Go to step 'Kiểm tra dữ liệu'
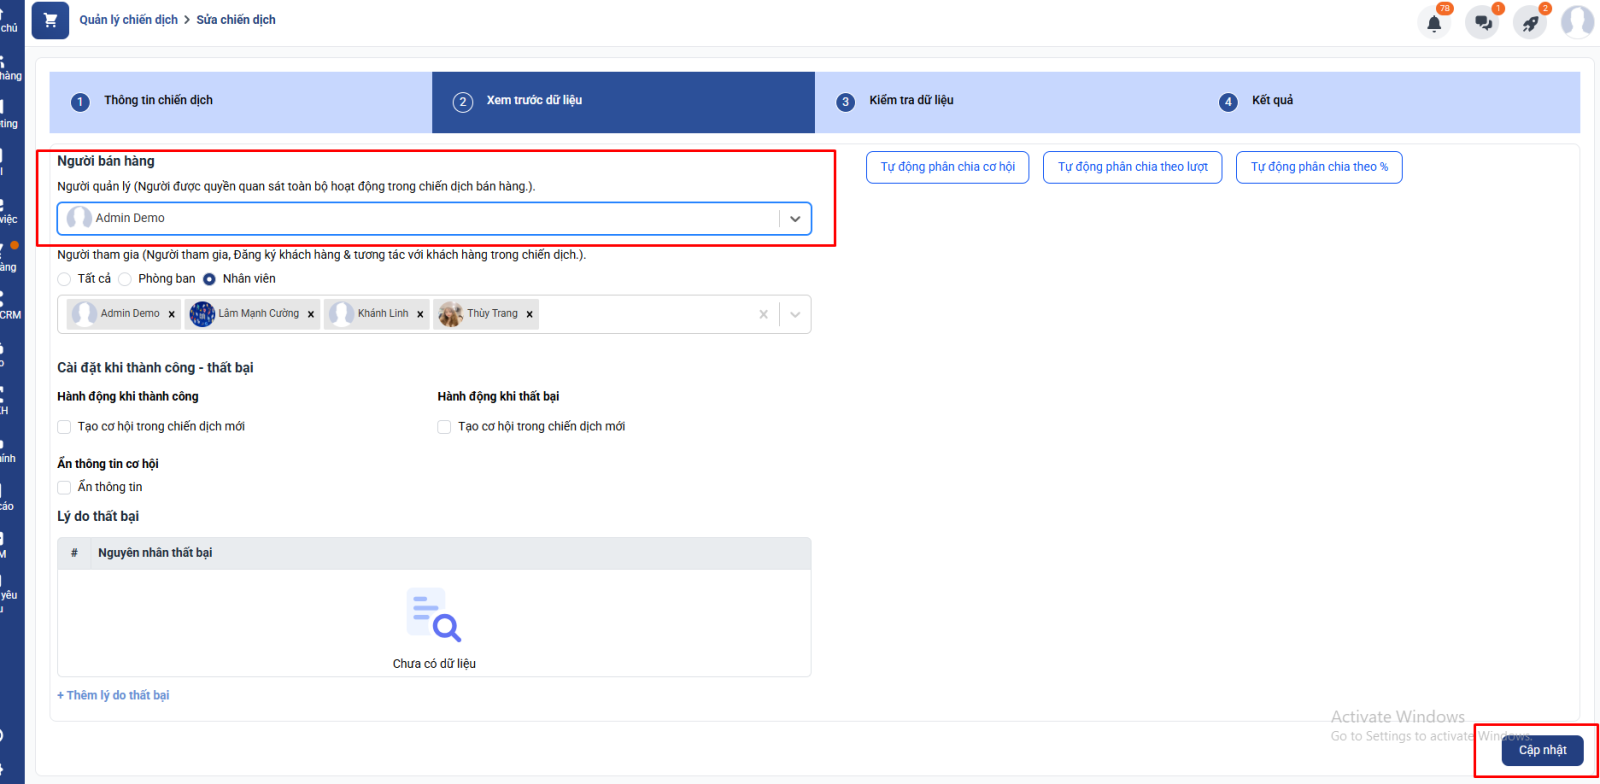Viewport: 1600px width, 784px height. click(910, 101)
